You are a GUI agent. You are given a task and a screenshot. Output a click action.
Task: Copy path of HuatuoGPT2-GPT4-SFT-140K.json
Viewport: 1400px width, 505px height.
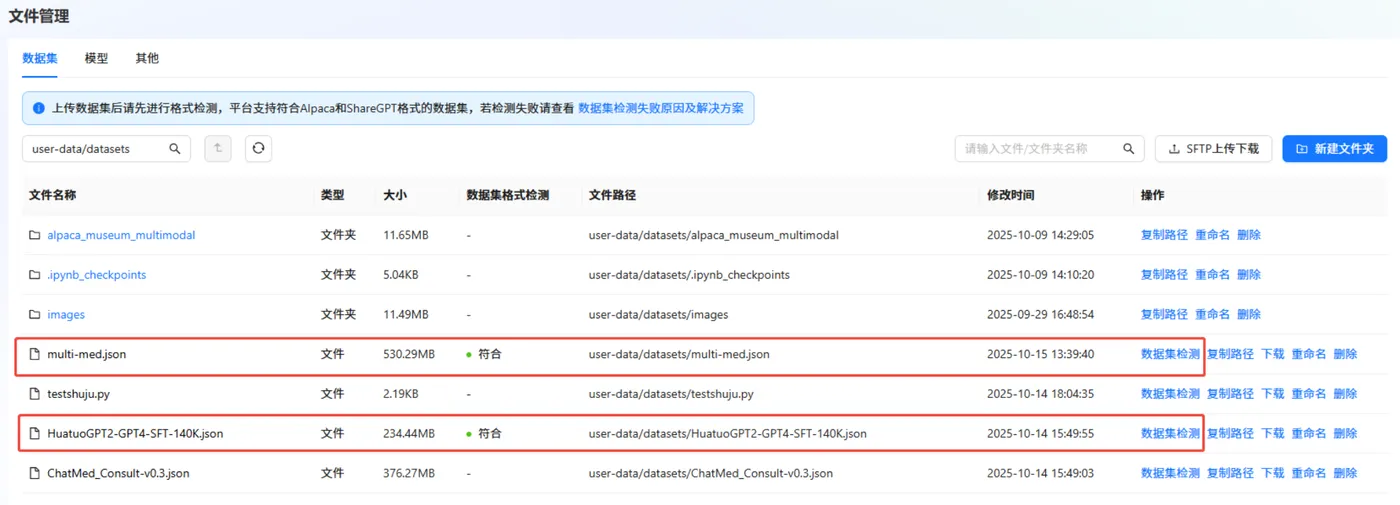point(1230,434)
